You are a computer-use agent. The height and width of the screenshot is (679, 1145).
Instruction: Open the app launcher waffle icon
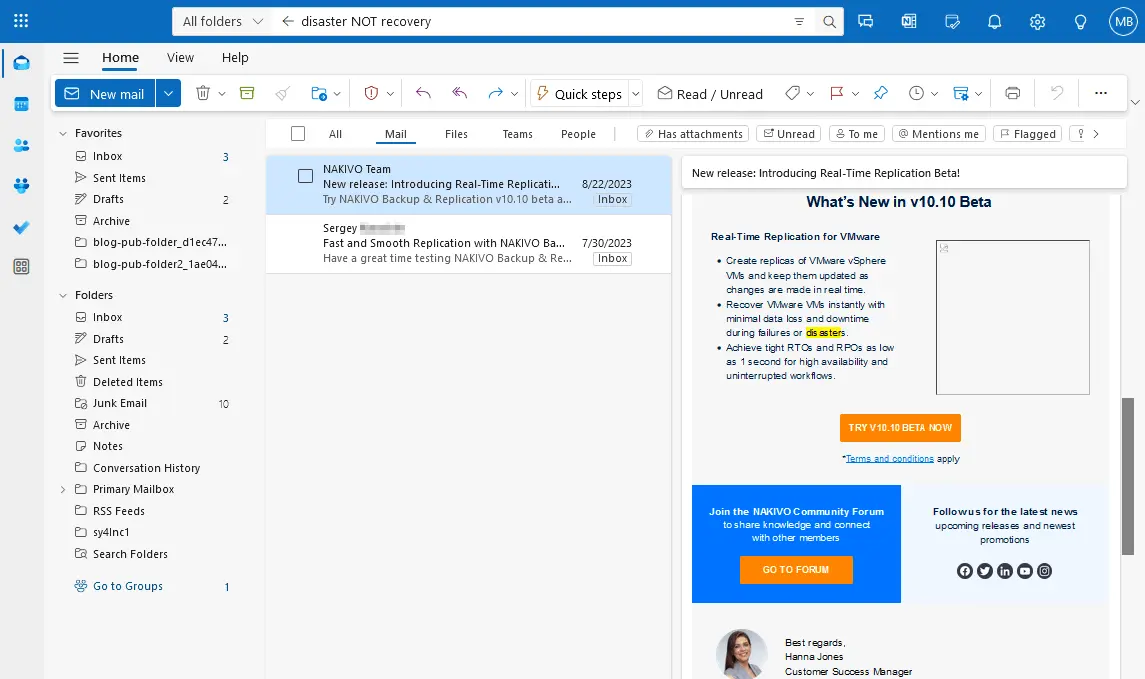point(21,21)
